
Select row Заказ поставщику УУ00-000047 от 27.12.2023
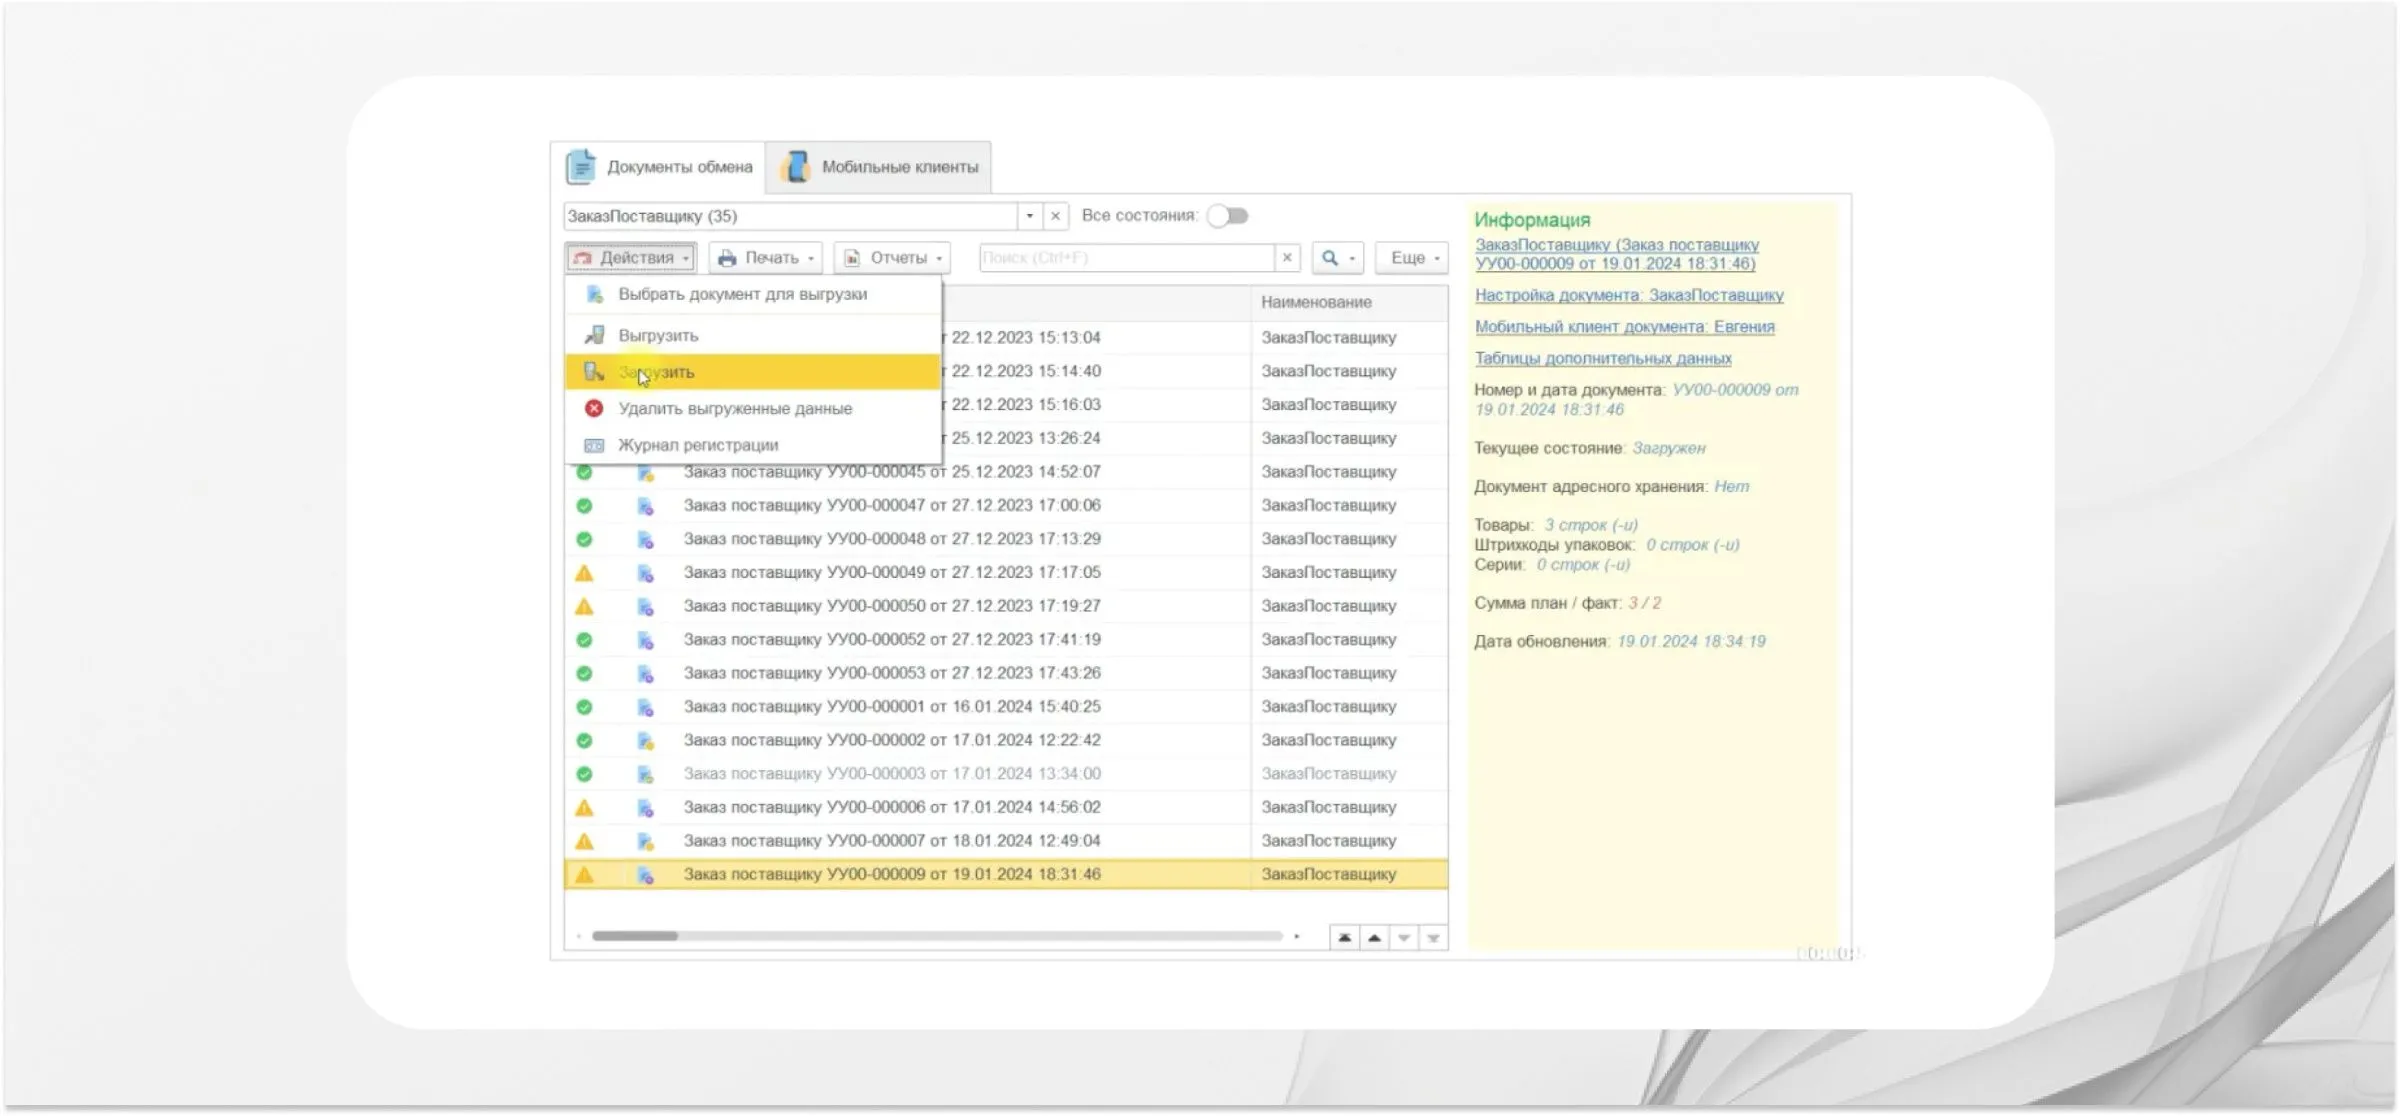tap(1006, 506)
